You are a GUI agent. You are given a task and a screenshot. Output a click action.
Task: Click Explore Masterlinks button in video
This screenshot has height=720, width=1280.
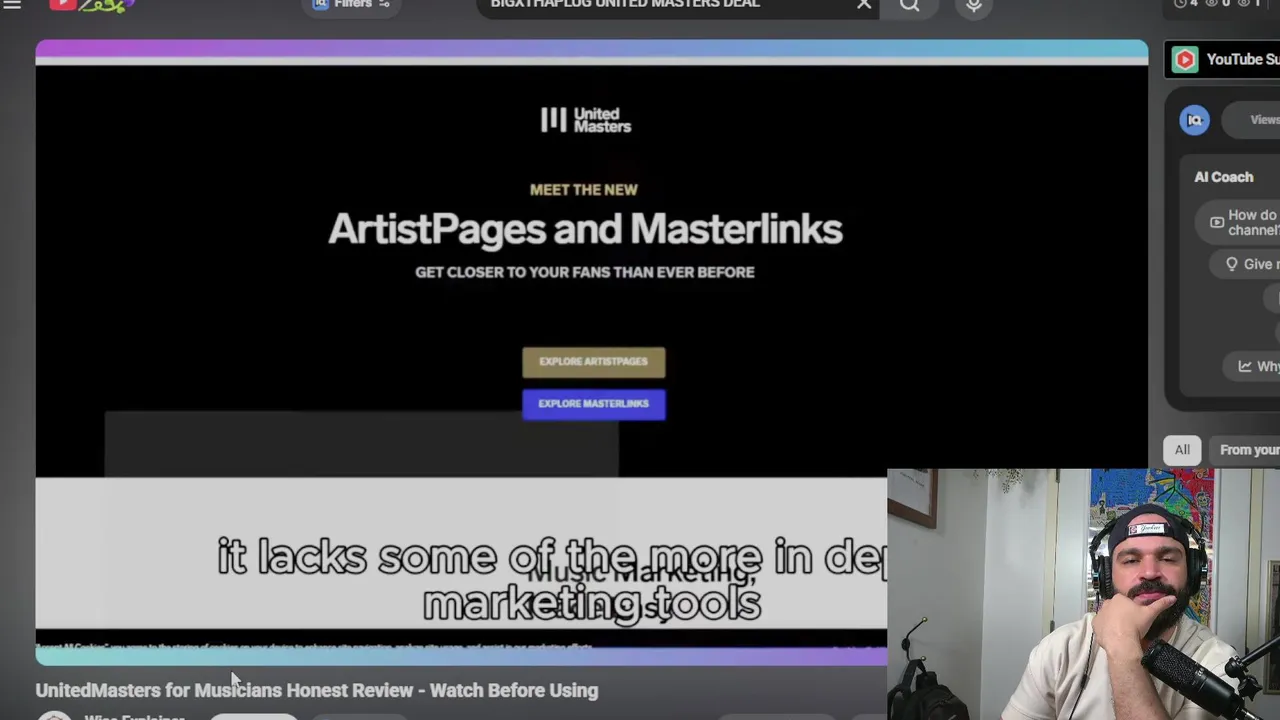coord(593,404)
